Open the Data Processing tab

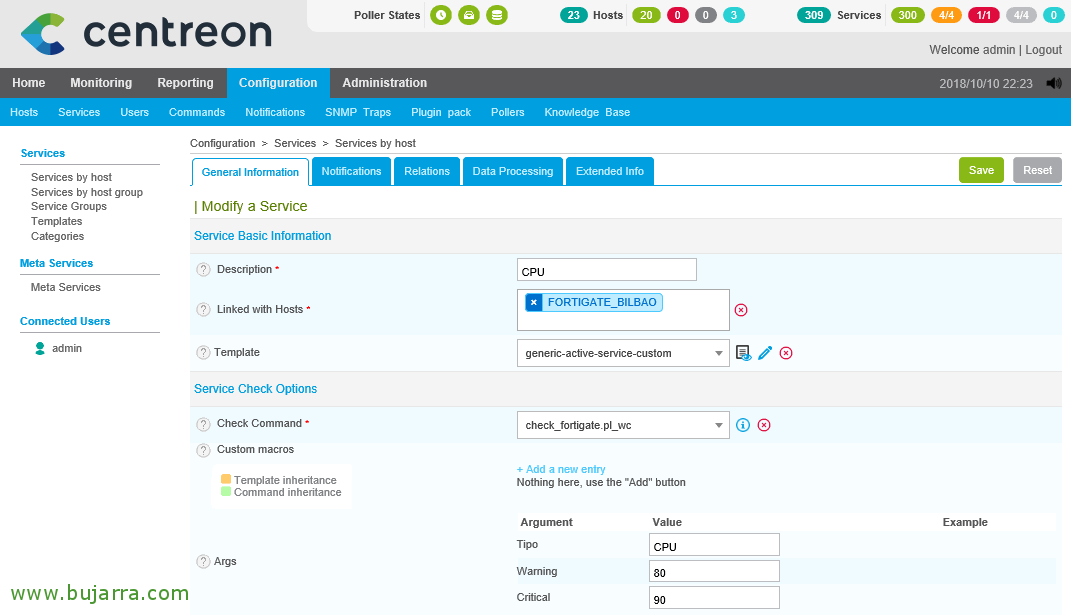513,172
